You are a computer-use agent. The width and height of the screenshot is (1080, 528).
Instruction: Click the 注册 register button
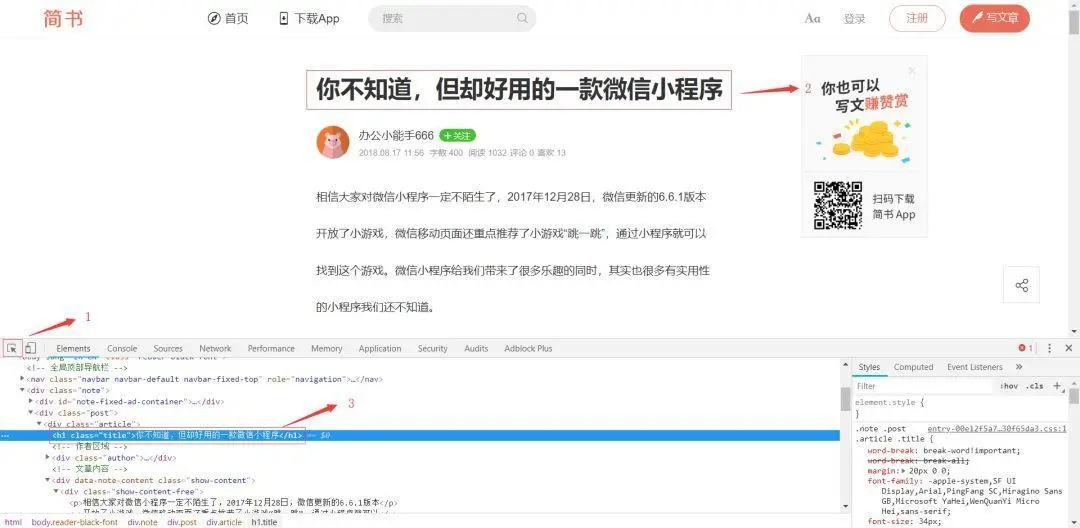(x=917, y=19)
